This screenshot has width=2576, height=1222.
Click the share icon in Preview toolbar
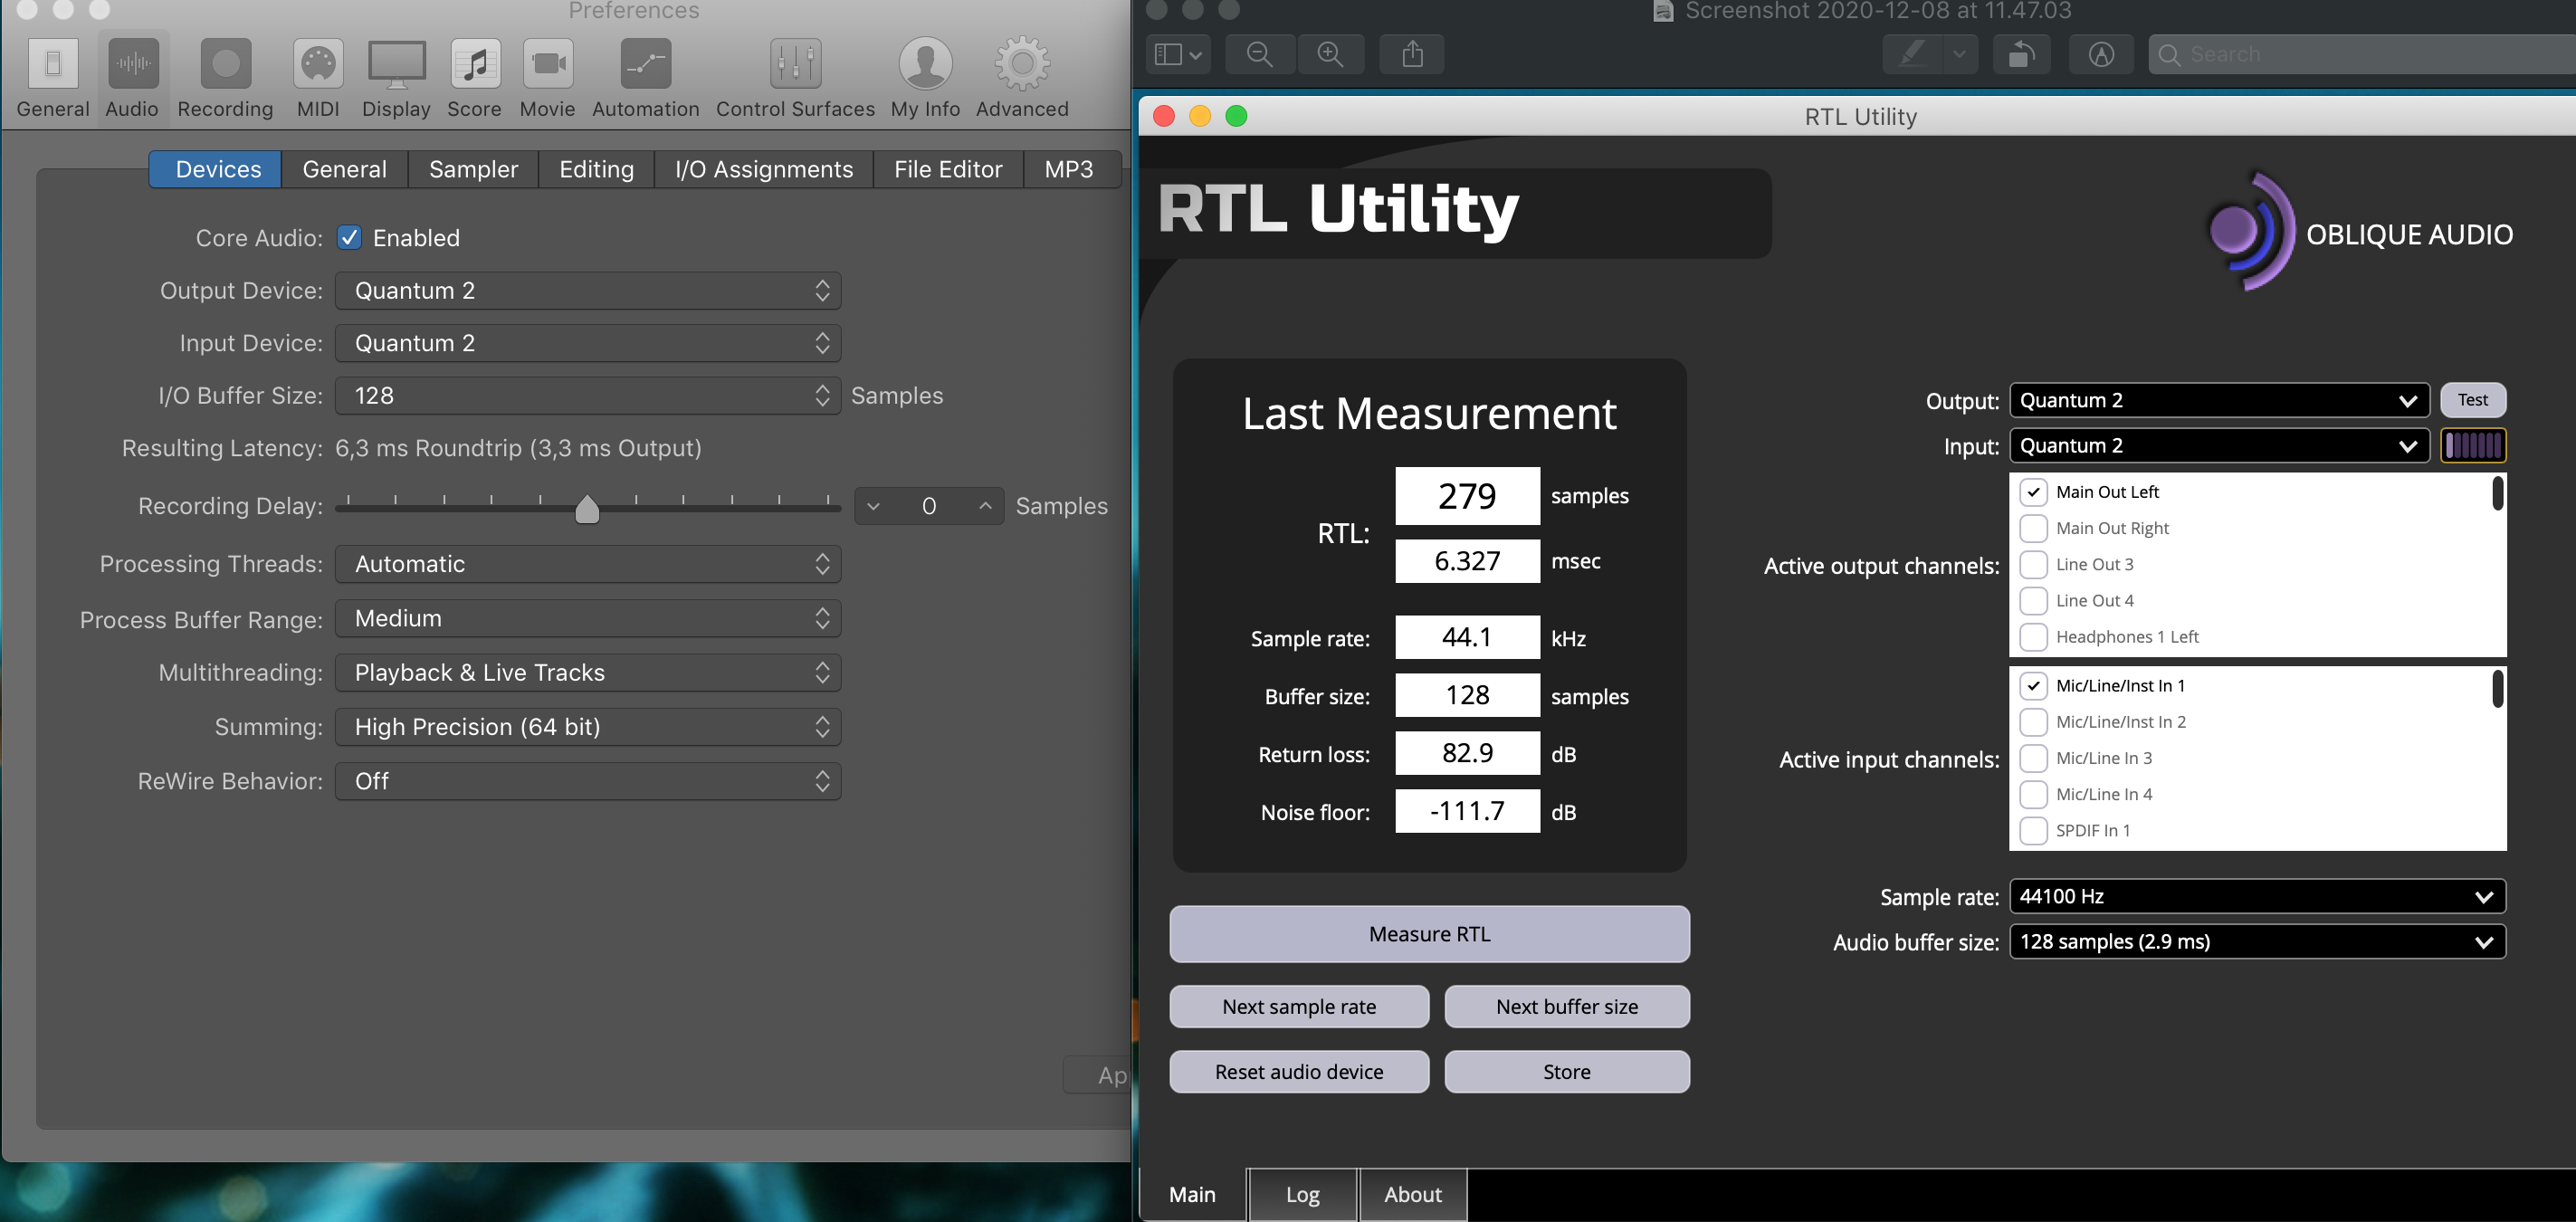(1412, 54)
